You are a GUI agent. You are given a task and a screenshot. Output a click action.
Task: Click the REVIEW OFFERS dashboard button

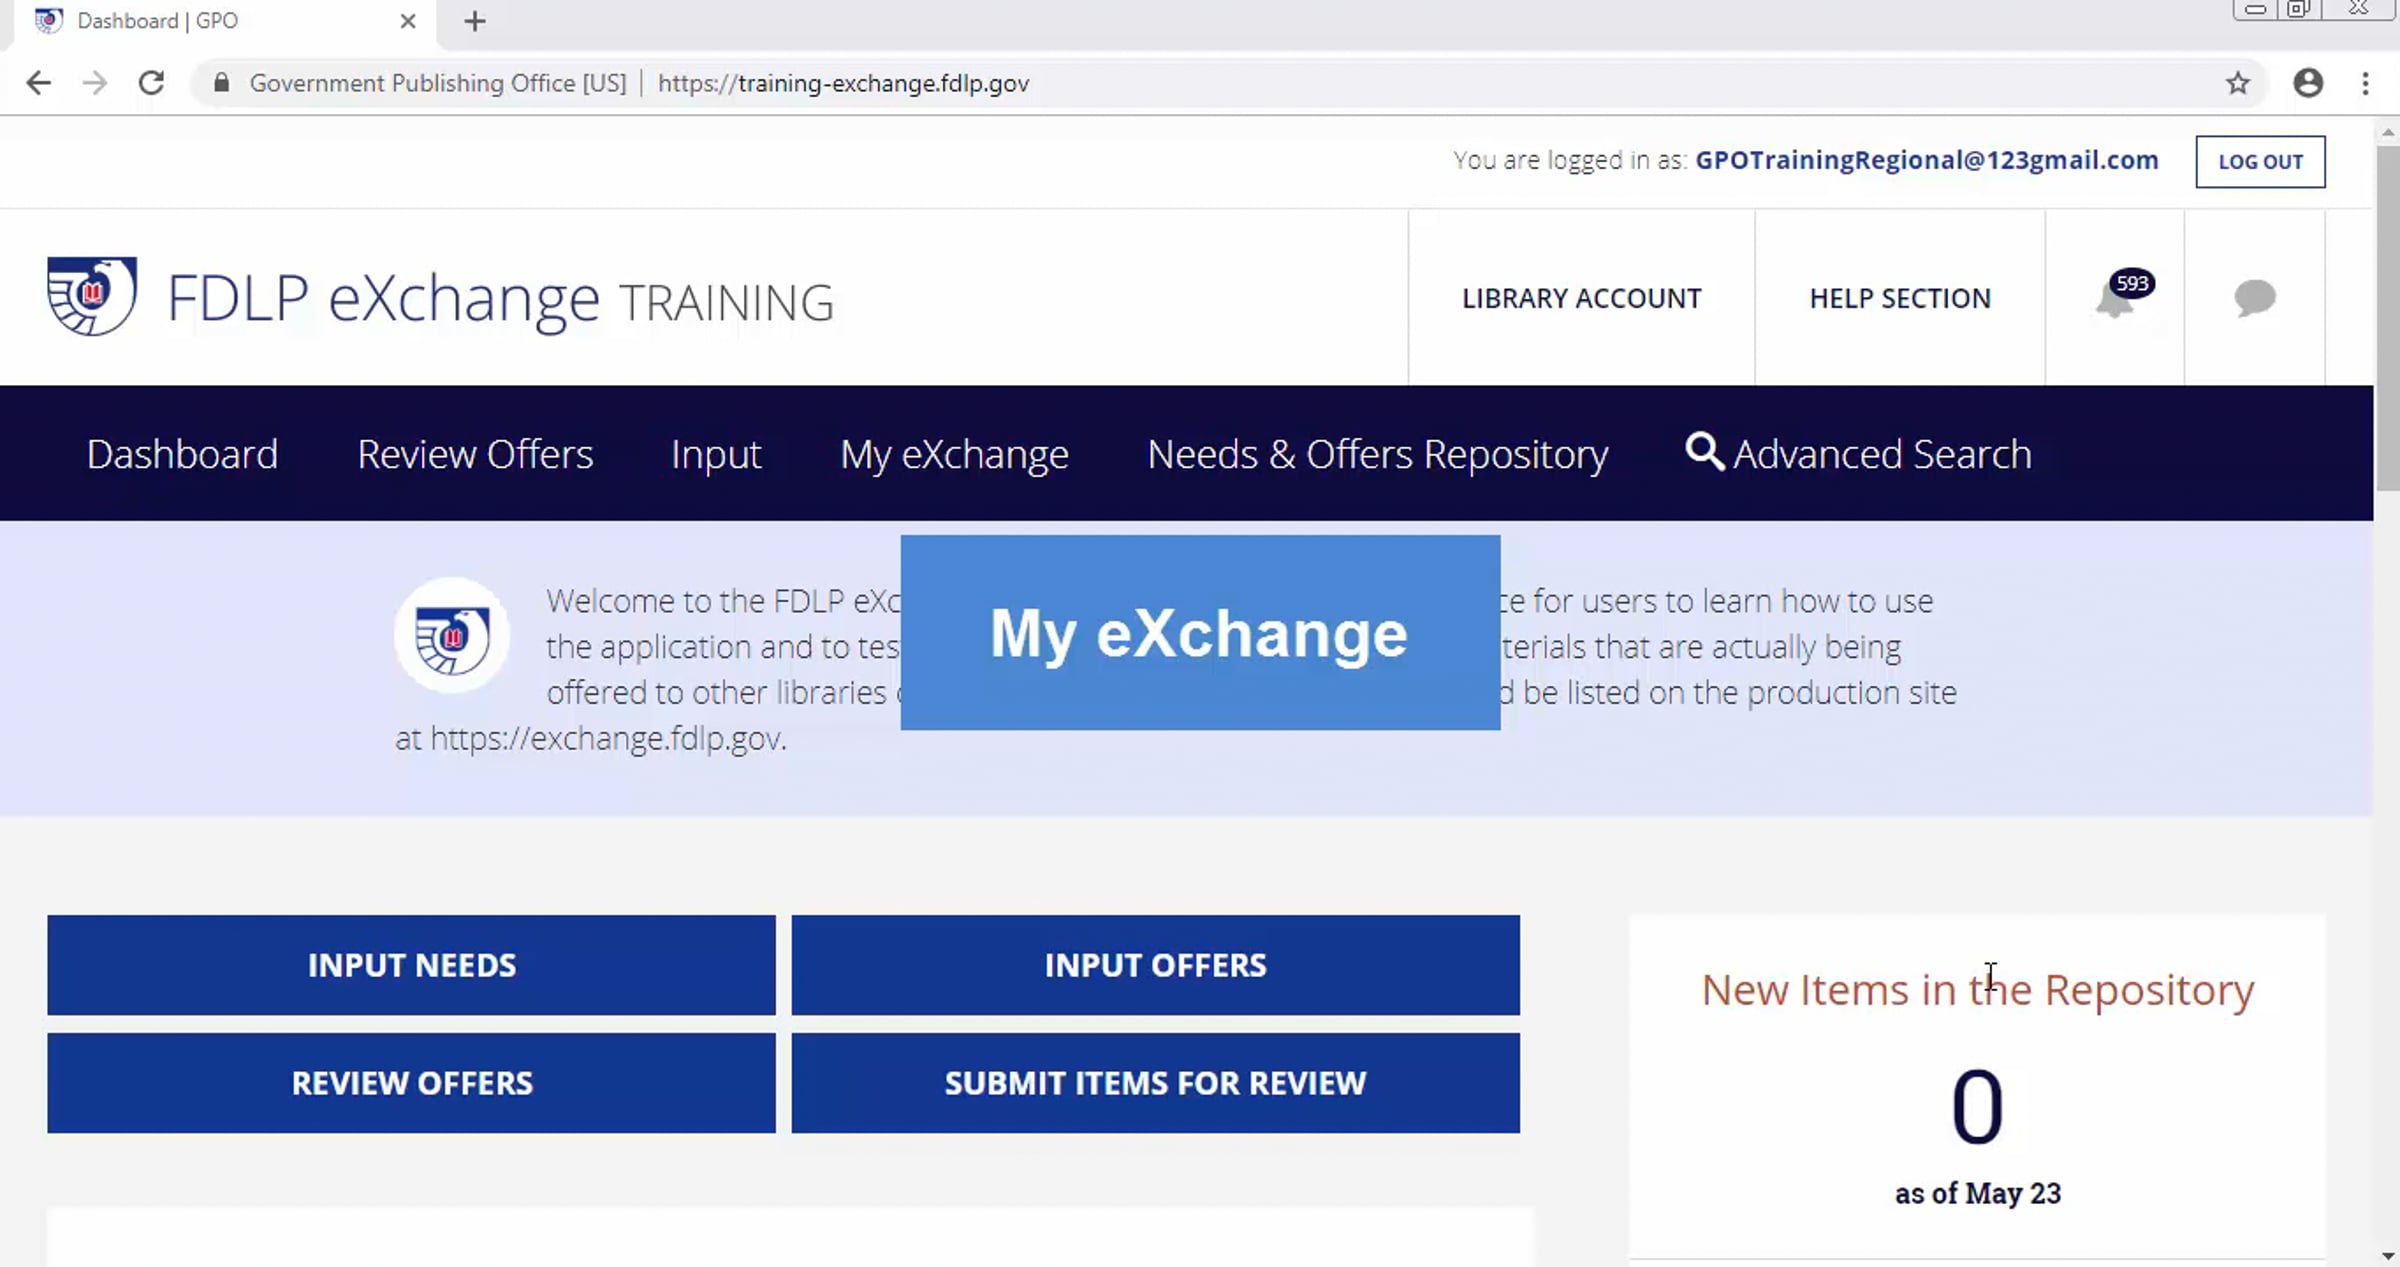[411, 1083]
